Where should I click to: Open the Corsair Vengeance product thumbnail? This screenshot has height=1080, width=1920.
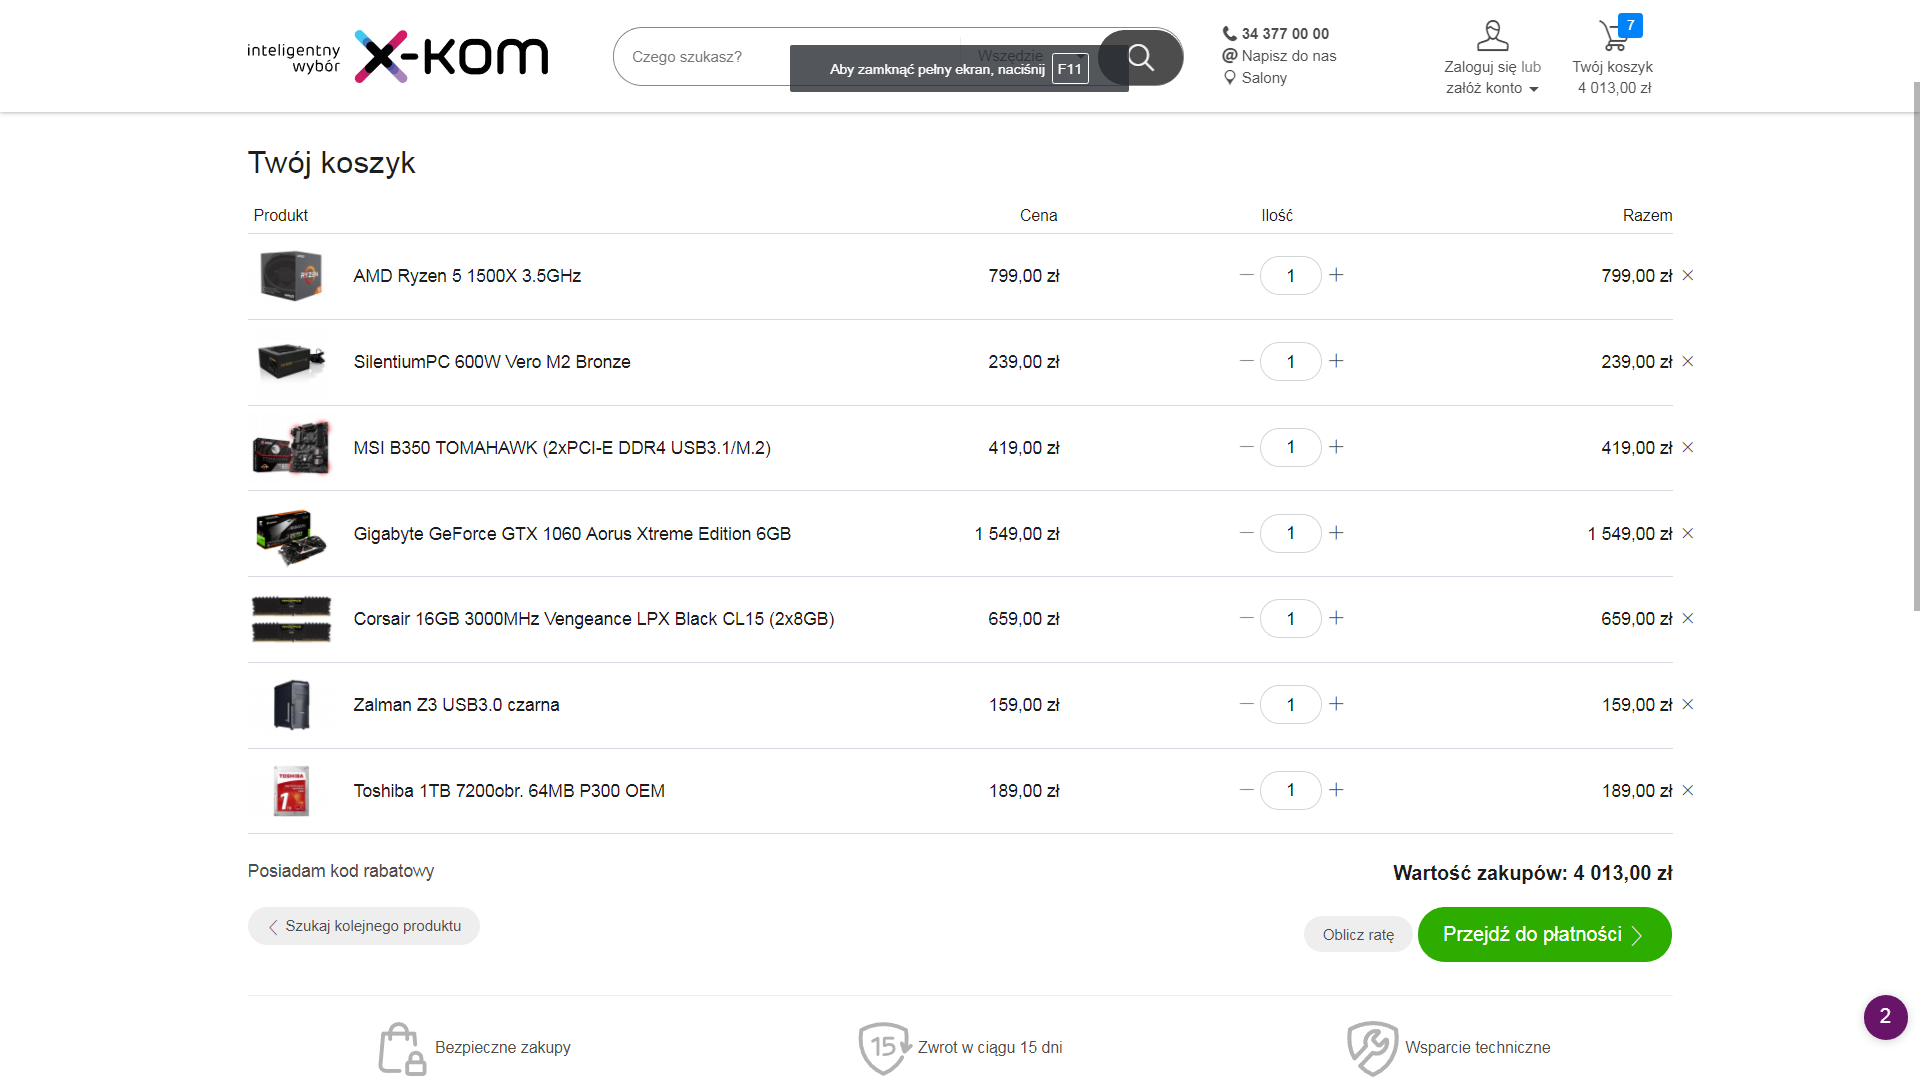click(x=291, y=619)
